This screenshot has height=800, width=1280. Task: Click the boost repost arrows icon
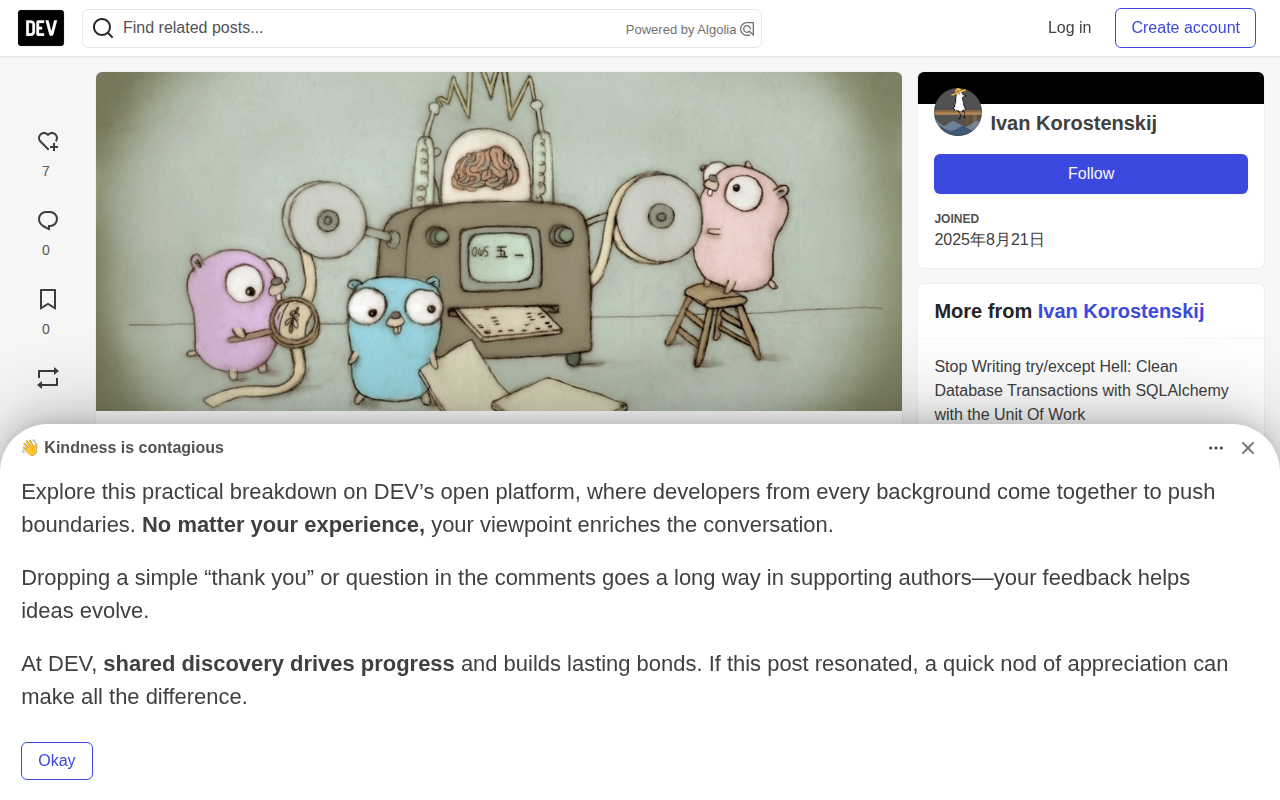tap(48, 378)
